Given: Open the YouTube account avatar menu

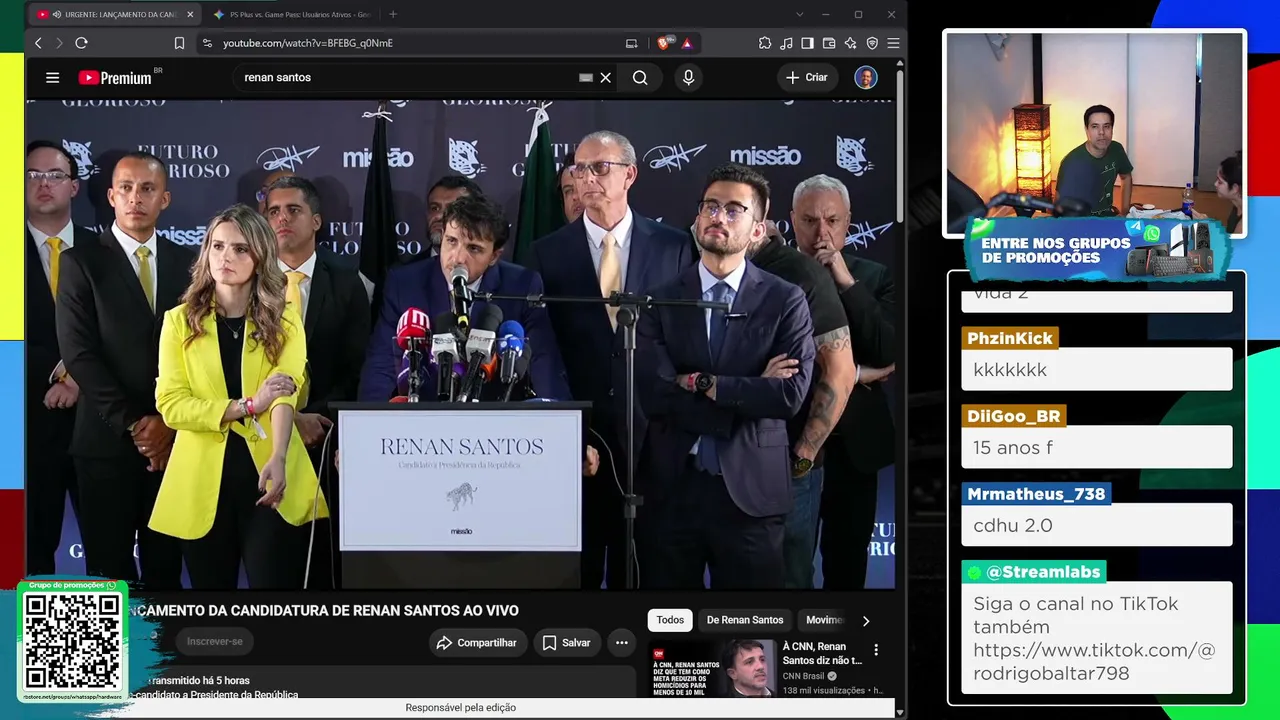Looking at the screenshot, I should pos(866,77).
